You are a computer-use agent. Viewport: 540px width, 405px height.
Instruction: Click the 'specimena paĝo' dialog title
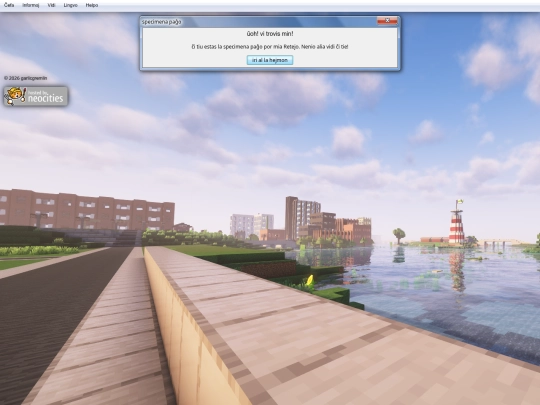coord(162,22)
